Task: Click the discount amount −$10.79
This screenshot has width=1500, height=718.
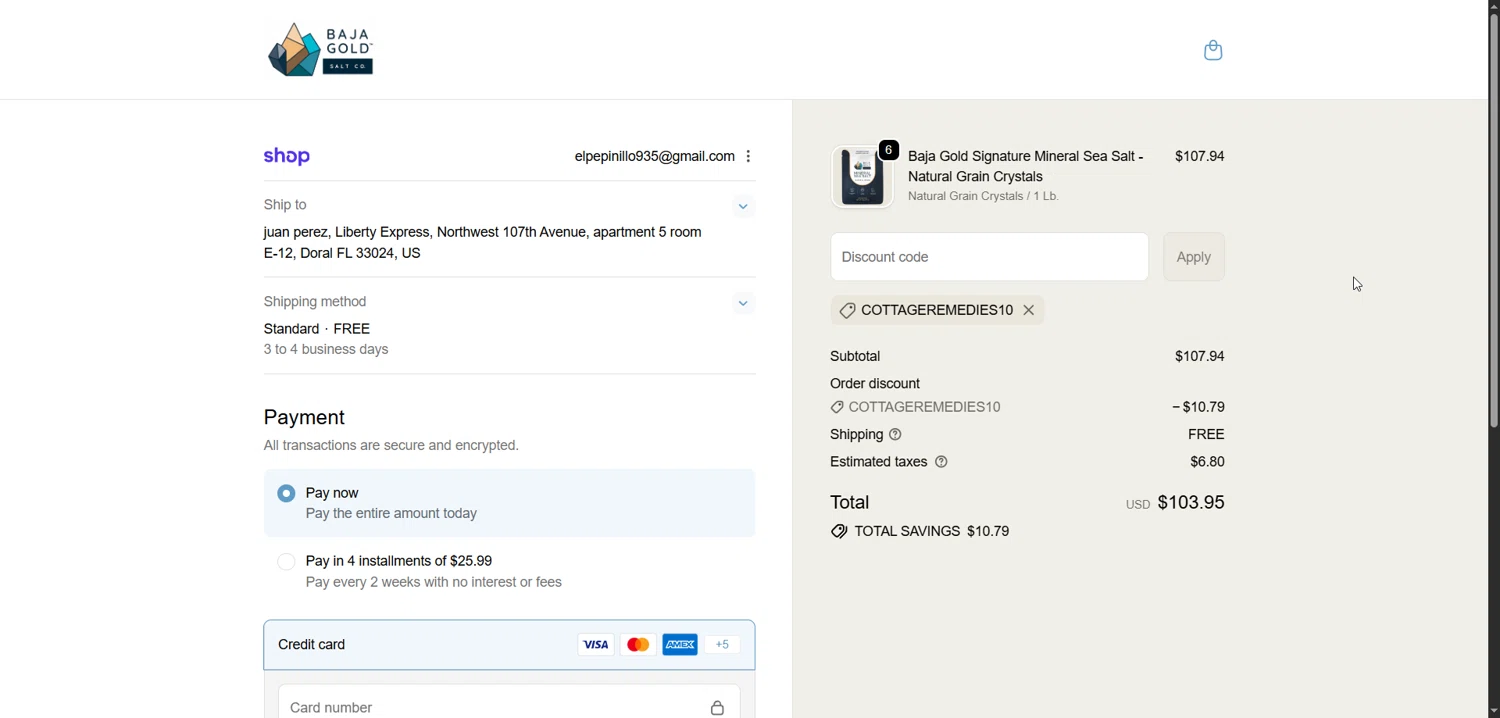Action: click(1199, 408)
